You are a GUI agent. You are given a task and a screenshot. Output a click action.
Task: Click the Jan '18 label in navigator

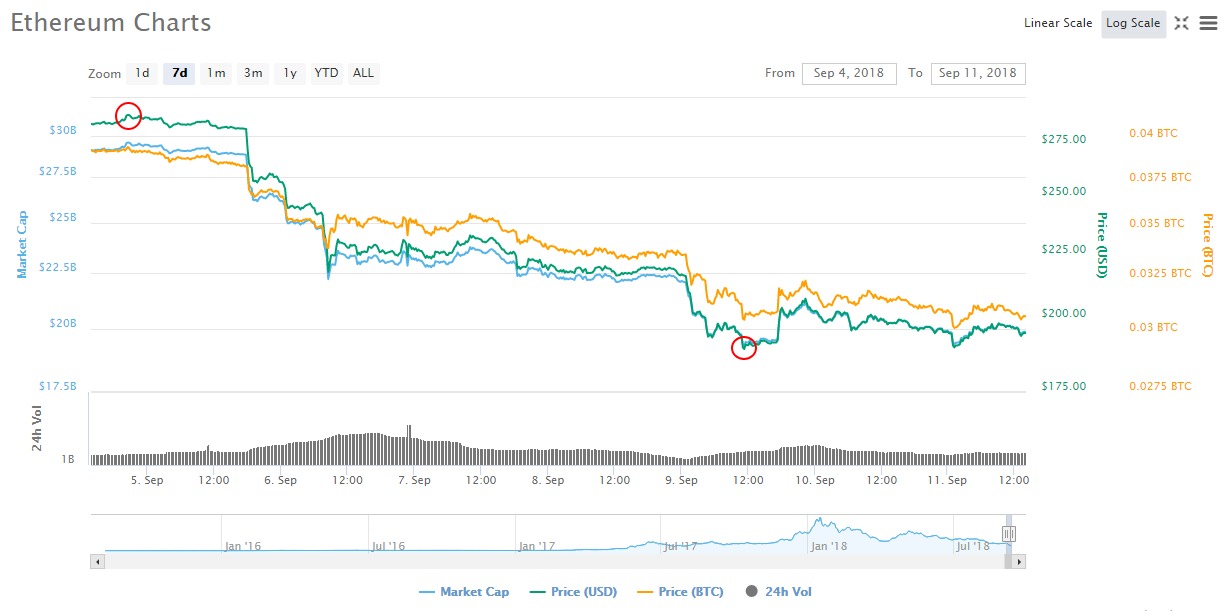[x=829, y=546]
